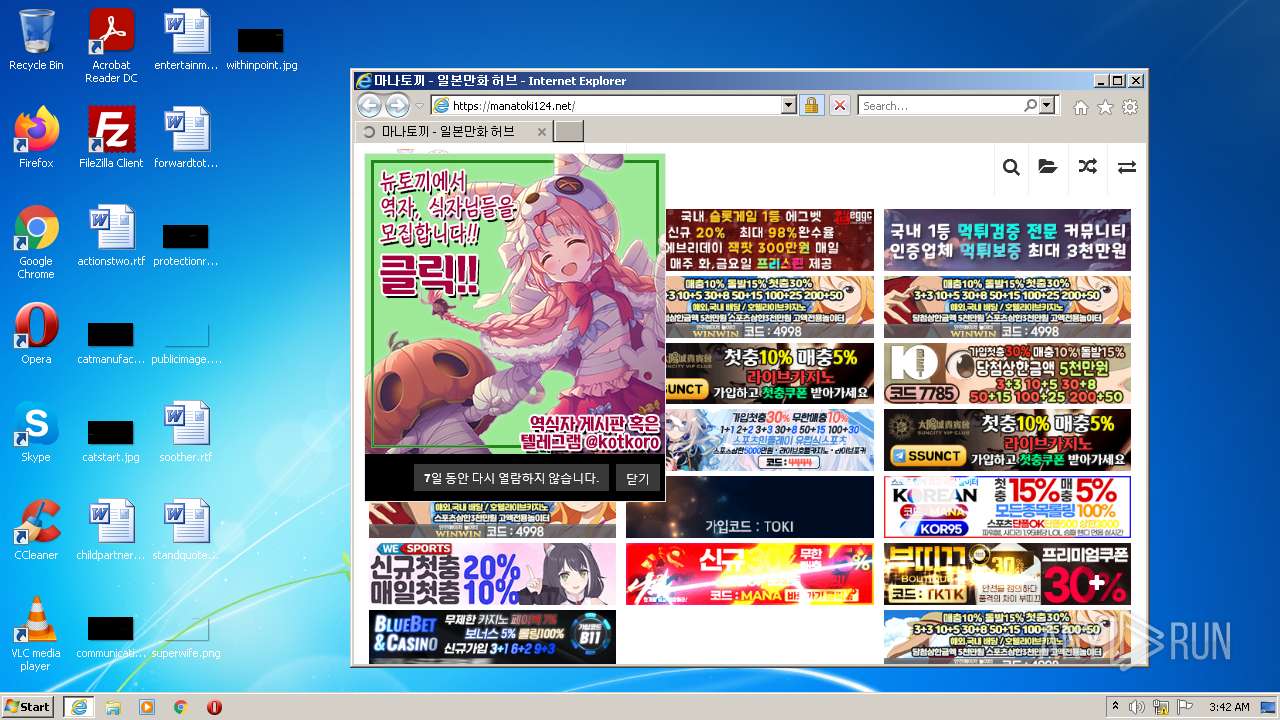Screen dimensions: 1280x720
Task: Click the 닫기 popup close button
Action: pyautogui.click(x=638, y=478)
